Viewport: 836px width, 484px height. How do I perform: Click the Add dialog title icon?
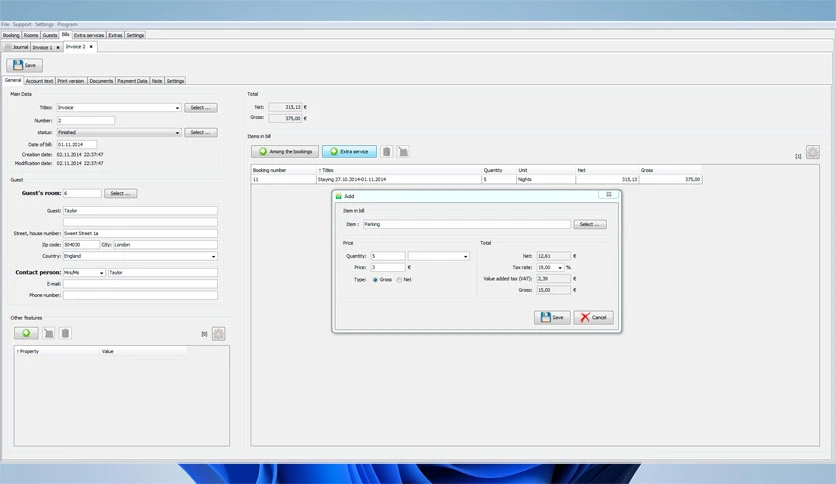[338, 196]
